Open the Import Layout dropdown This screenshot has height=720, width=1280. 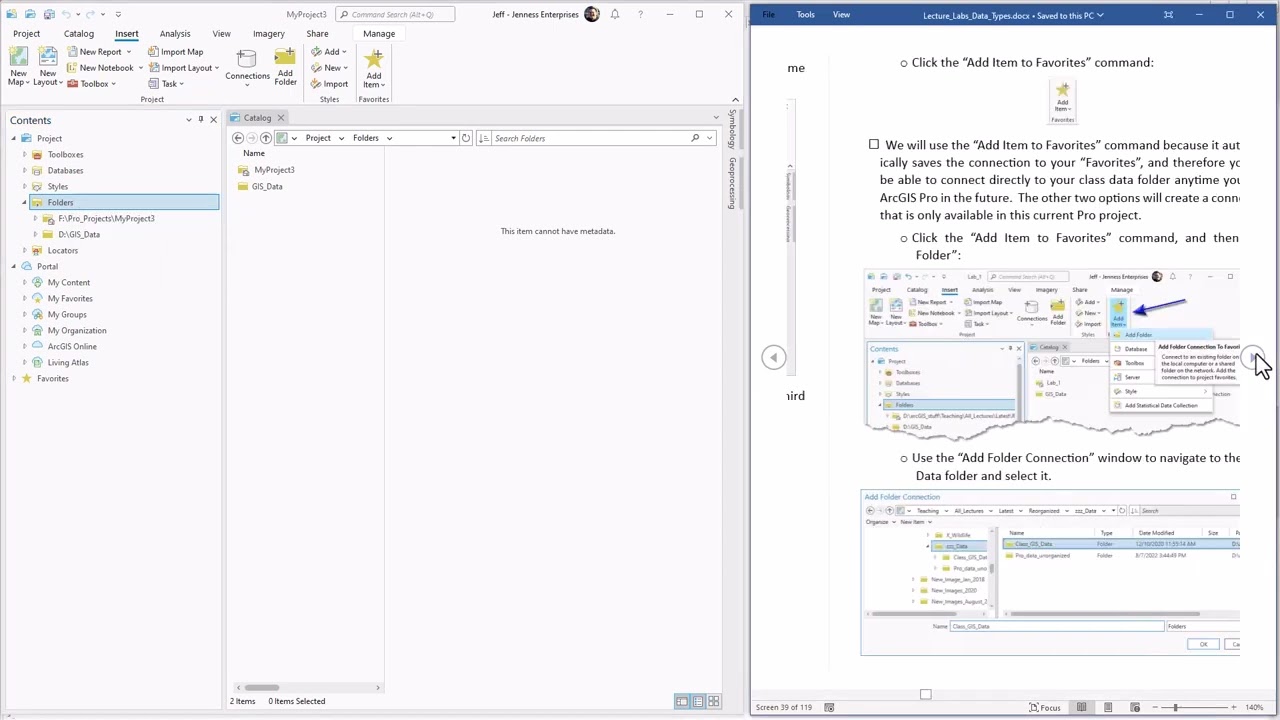[218, 68]
